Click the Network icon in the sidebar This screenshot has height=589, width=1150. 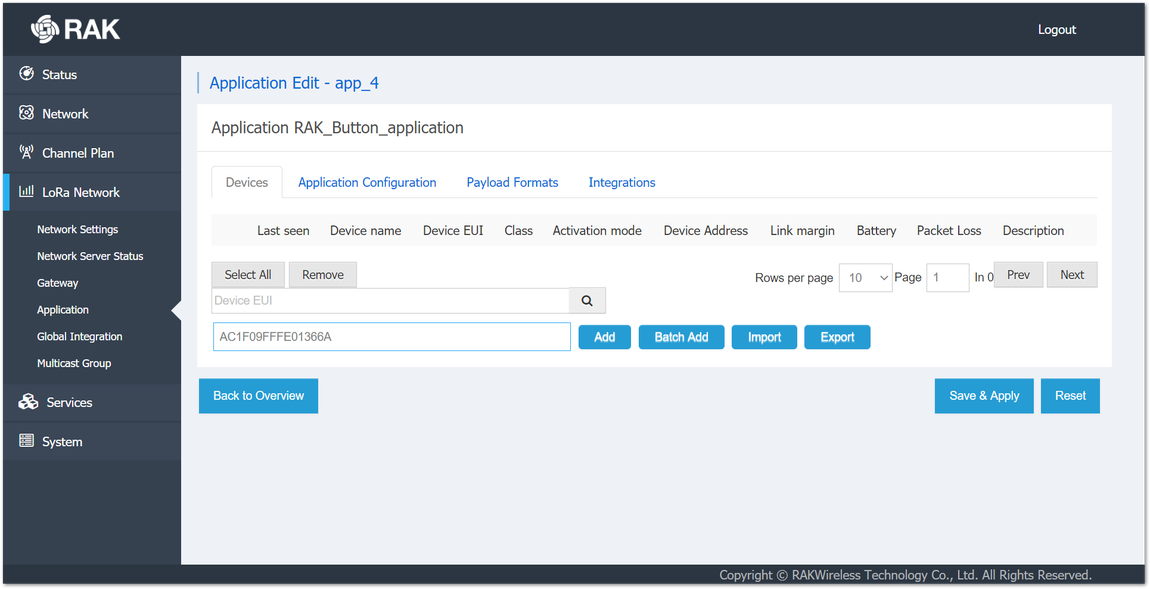[26, 113]
